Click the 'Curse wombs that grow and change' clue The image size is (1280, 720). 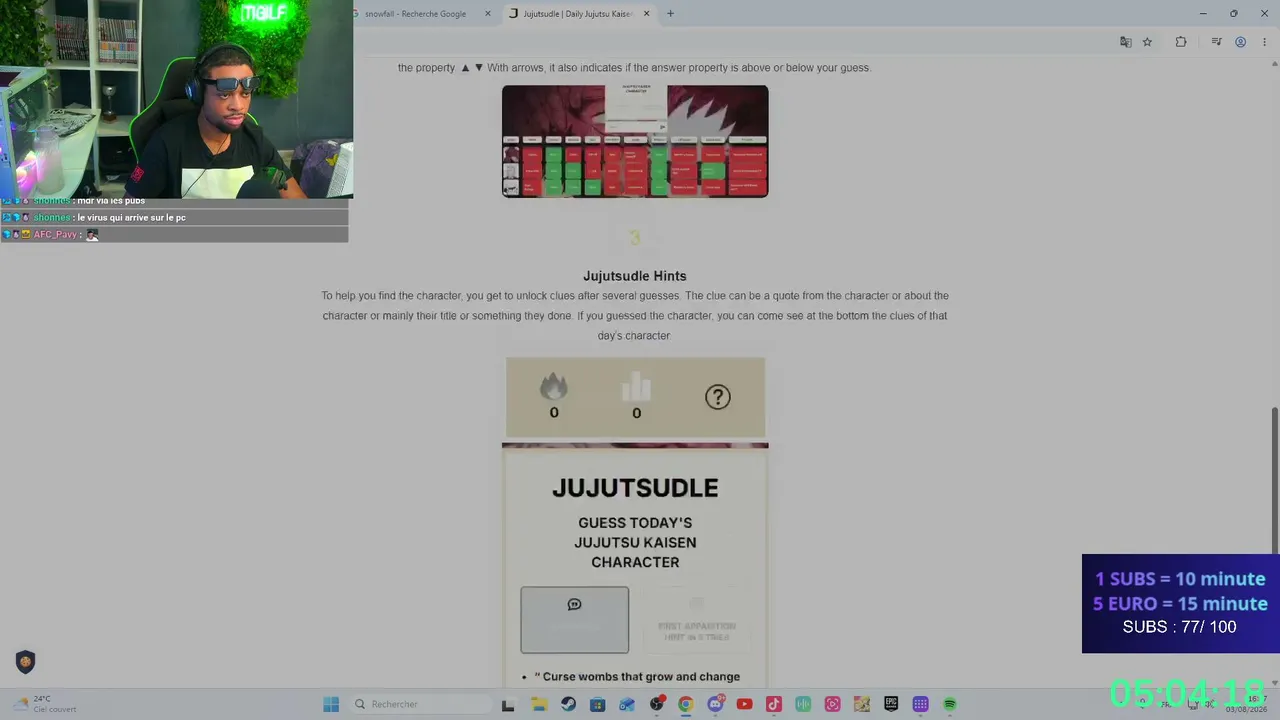click(637, 677)
